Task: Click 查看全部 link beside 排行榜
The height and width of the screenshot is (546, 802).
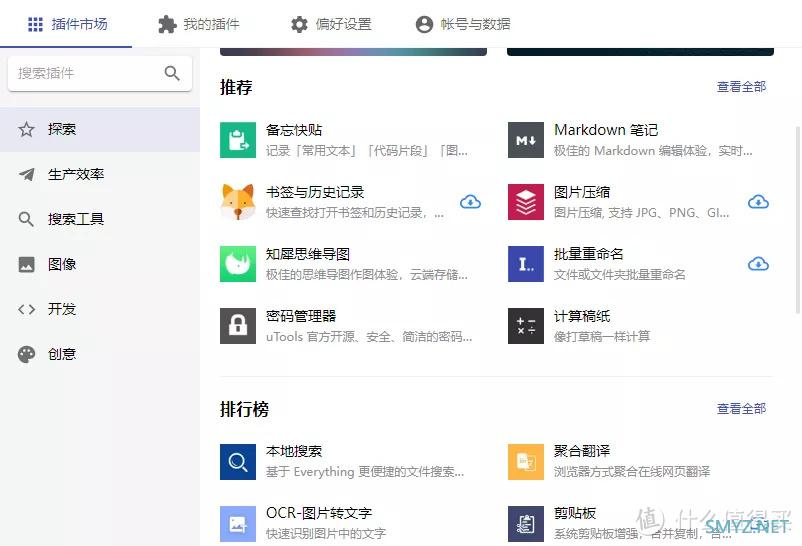Action: [x=741, y=408]
